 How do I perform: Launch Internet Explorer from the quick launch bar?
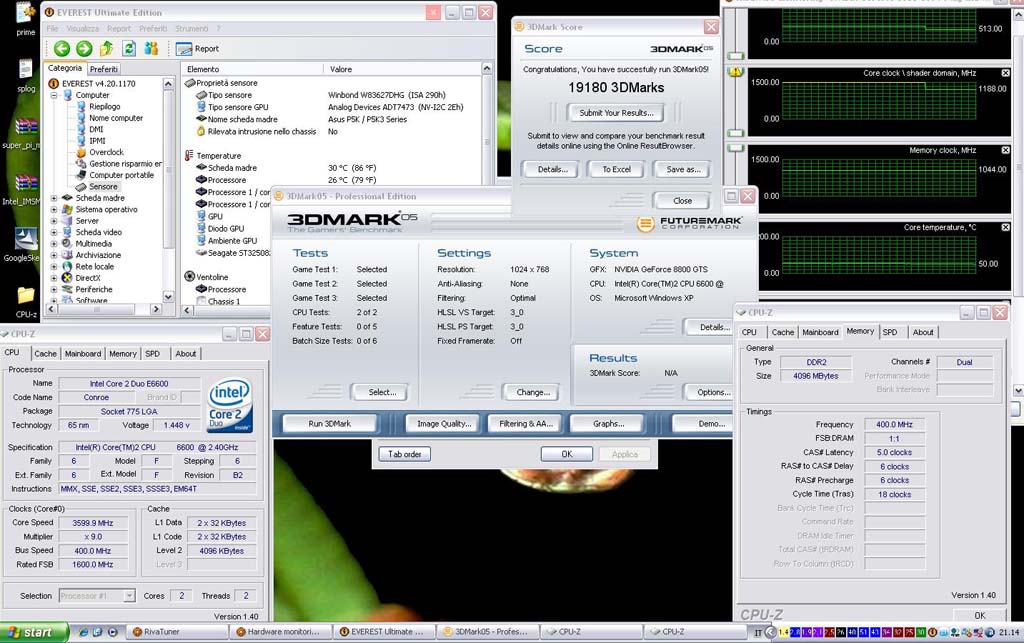point(84,632)
